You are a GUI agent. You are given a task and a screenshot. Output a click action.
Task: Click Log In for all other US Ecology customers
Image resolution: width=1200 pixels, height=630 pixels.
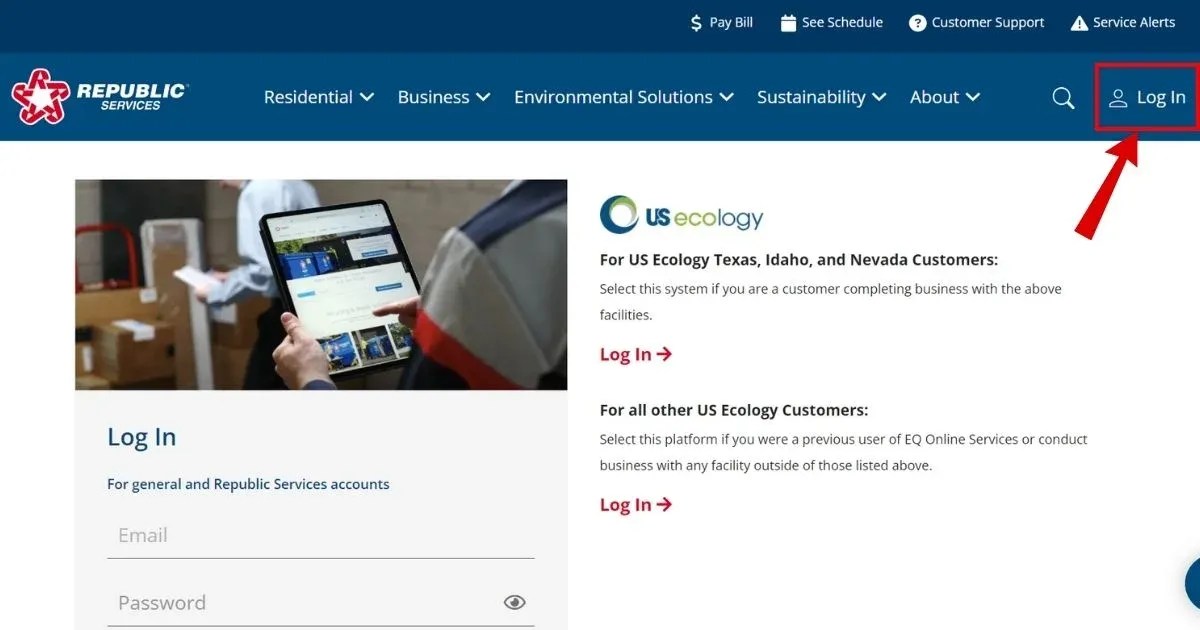pyautogui.click(x=635, y=505)
